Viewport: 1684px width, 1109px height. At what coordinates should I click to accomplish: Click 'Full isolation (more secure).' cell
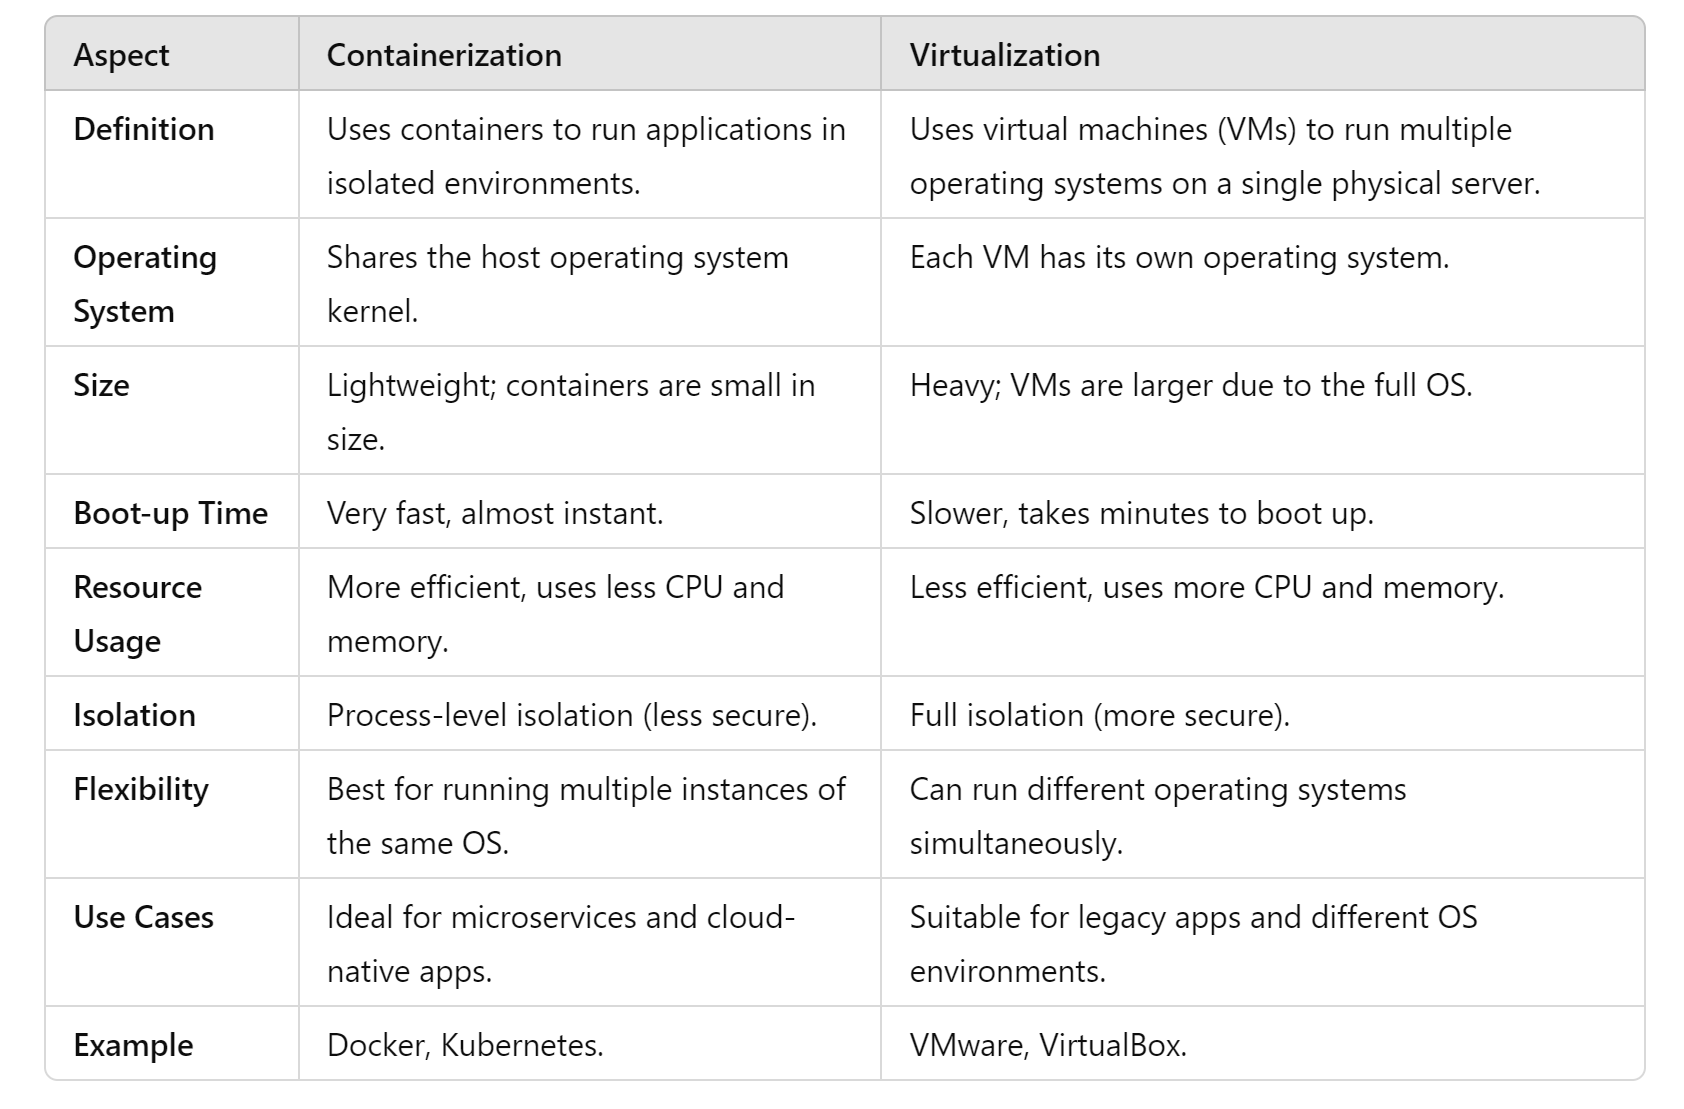click(x=1100, y=715)
